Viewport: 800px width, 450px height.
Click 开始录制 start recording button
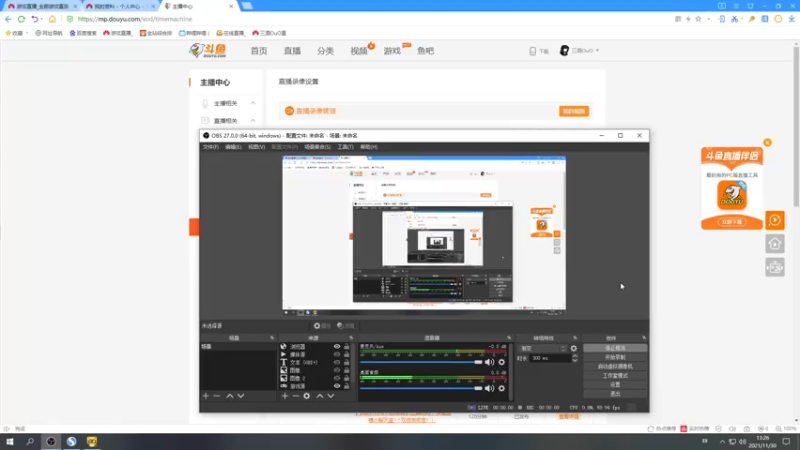click(615, 357)
